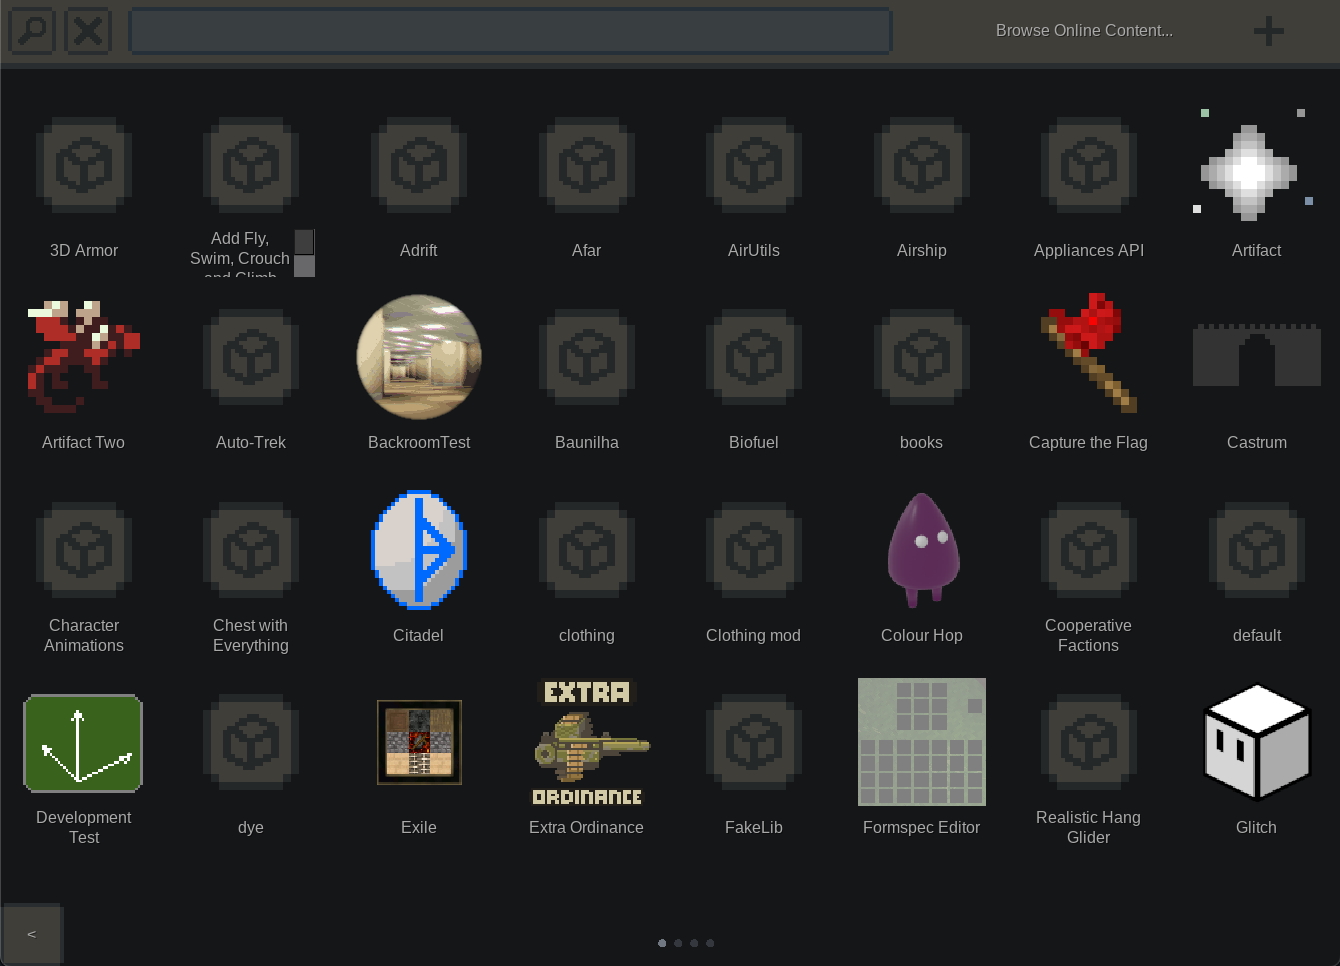Screen dimensions: 1340x966
Task: Choose the Citadel rune shield icon
Action: pyautogui.click(x=419, y=550)
